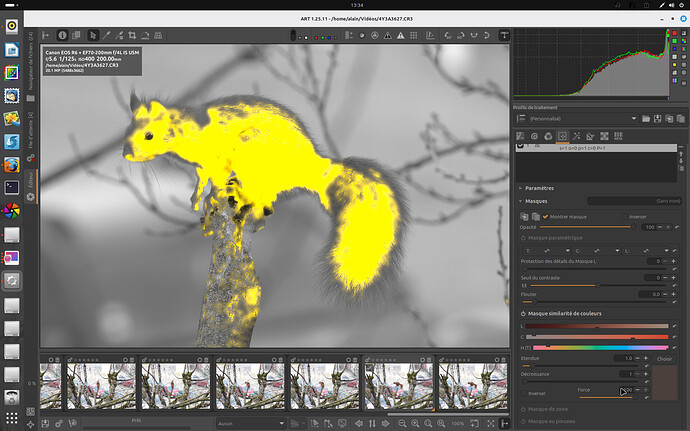690x431 pixels.
Task: Enable the Montrer masque checkbox
Action: click(547, 216)
